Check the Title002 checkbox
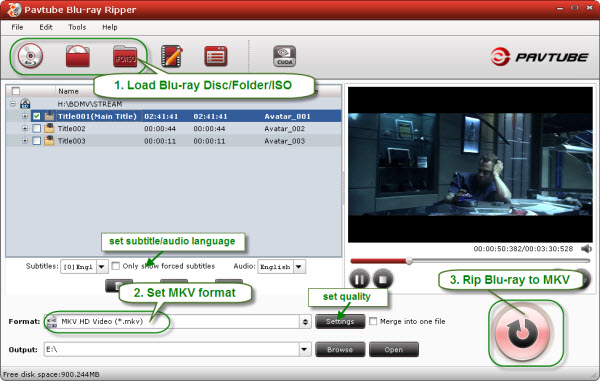This screenshot has height=381, width=600. point(36,129)
